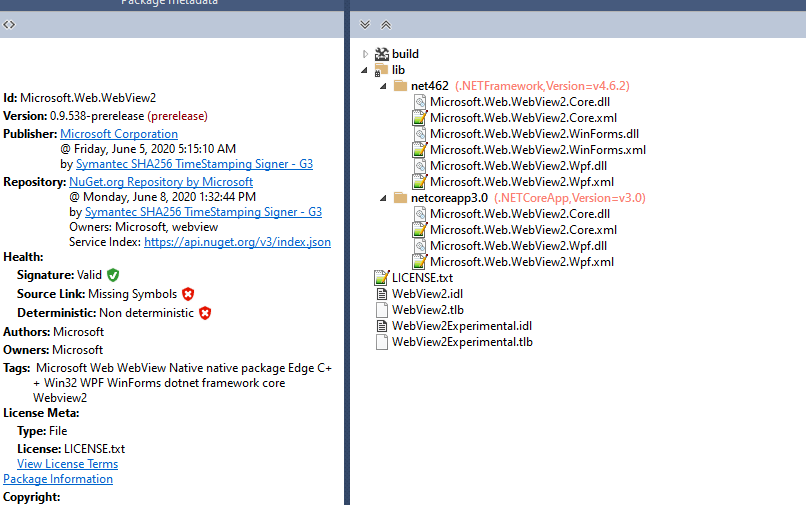Click the License: LICENSE.txt text
The height and width of the screenshot is (505, 806).
[x=71, y=449]
